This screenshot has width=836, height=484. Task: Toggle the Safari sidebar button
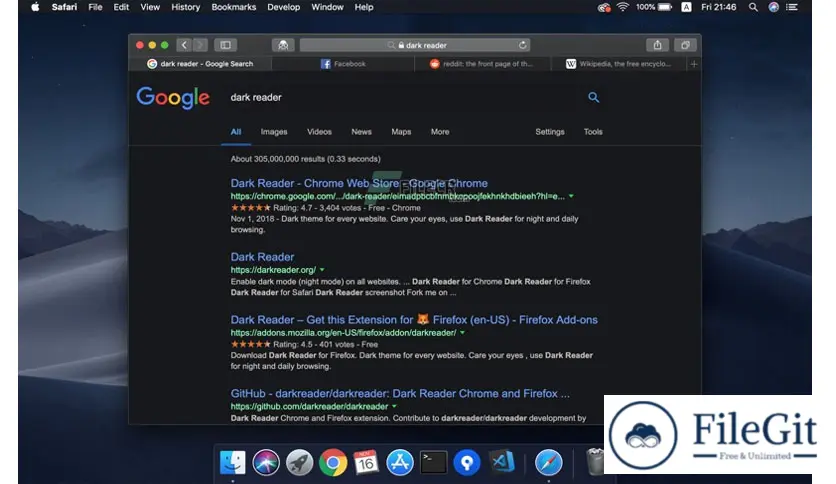pos(226,45)
